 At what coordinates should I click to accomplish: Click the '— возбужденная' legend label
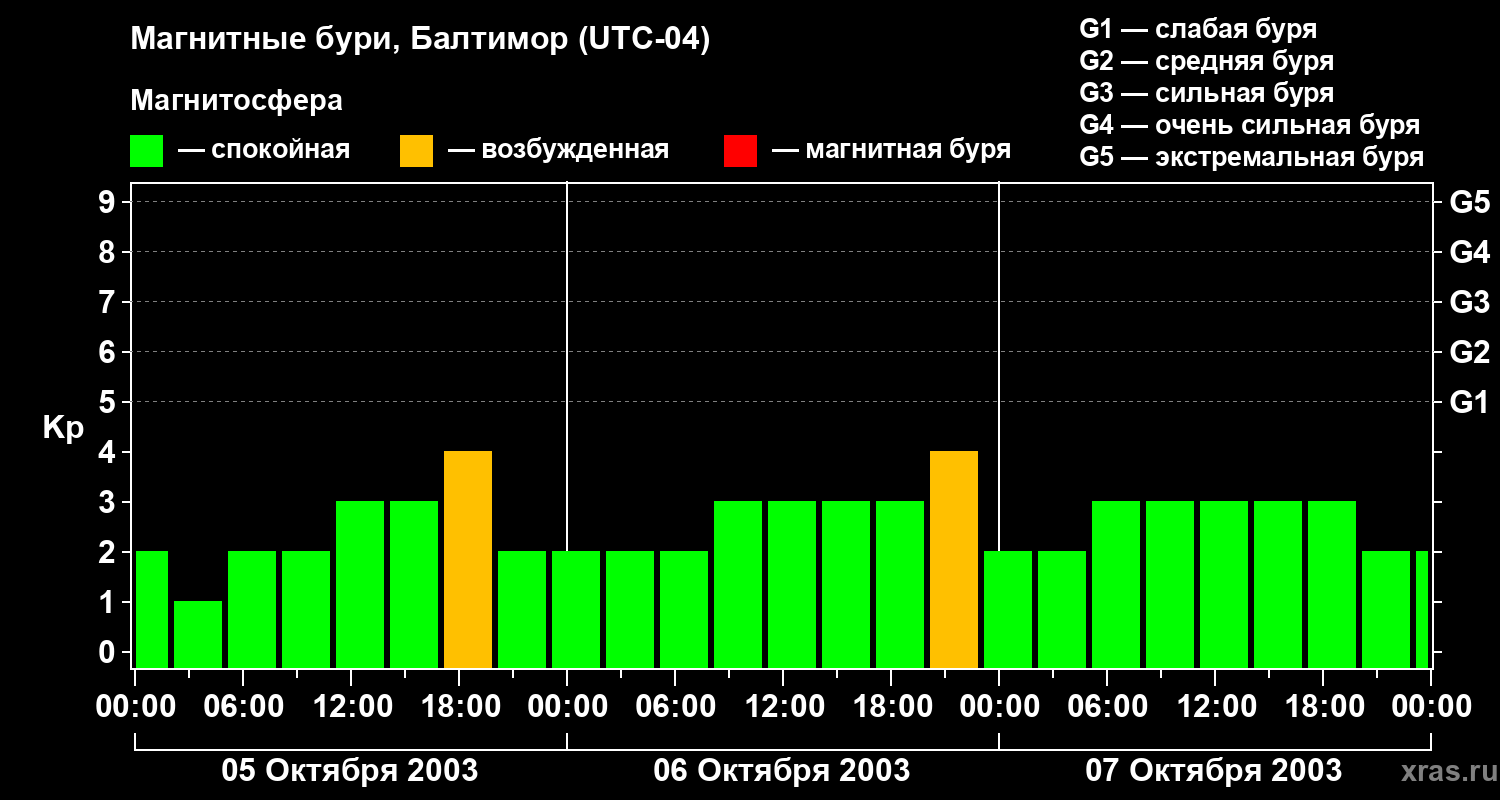pyautogui.click(x=559, y=150)
